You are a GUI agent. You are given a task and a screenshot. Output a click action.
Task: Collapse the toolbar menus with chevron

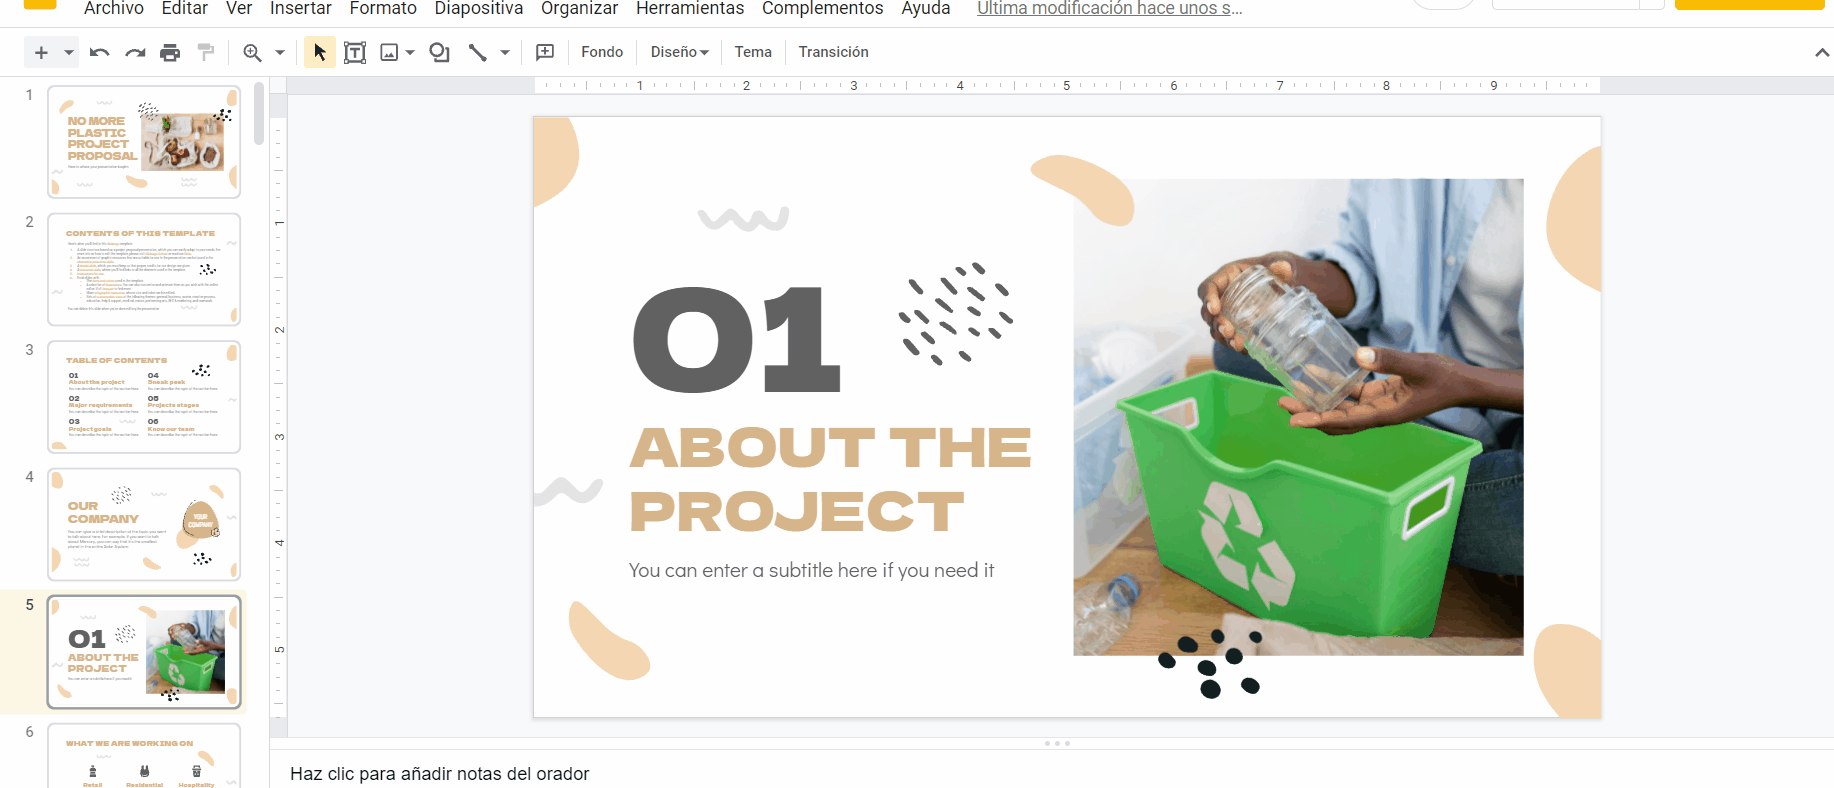click(x=1822, y=52)
